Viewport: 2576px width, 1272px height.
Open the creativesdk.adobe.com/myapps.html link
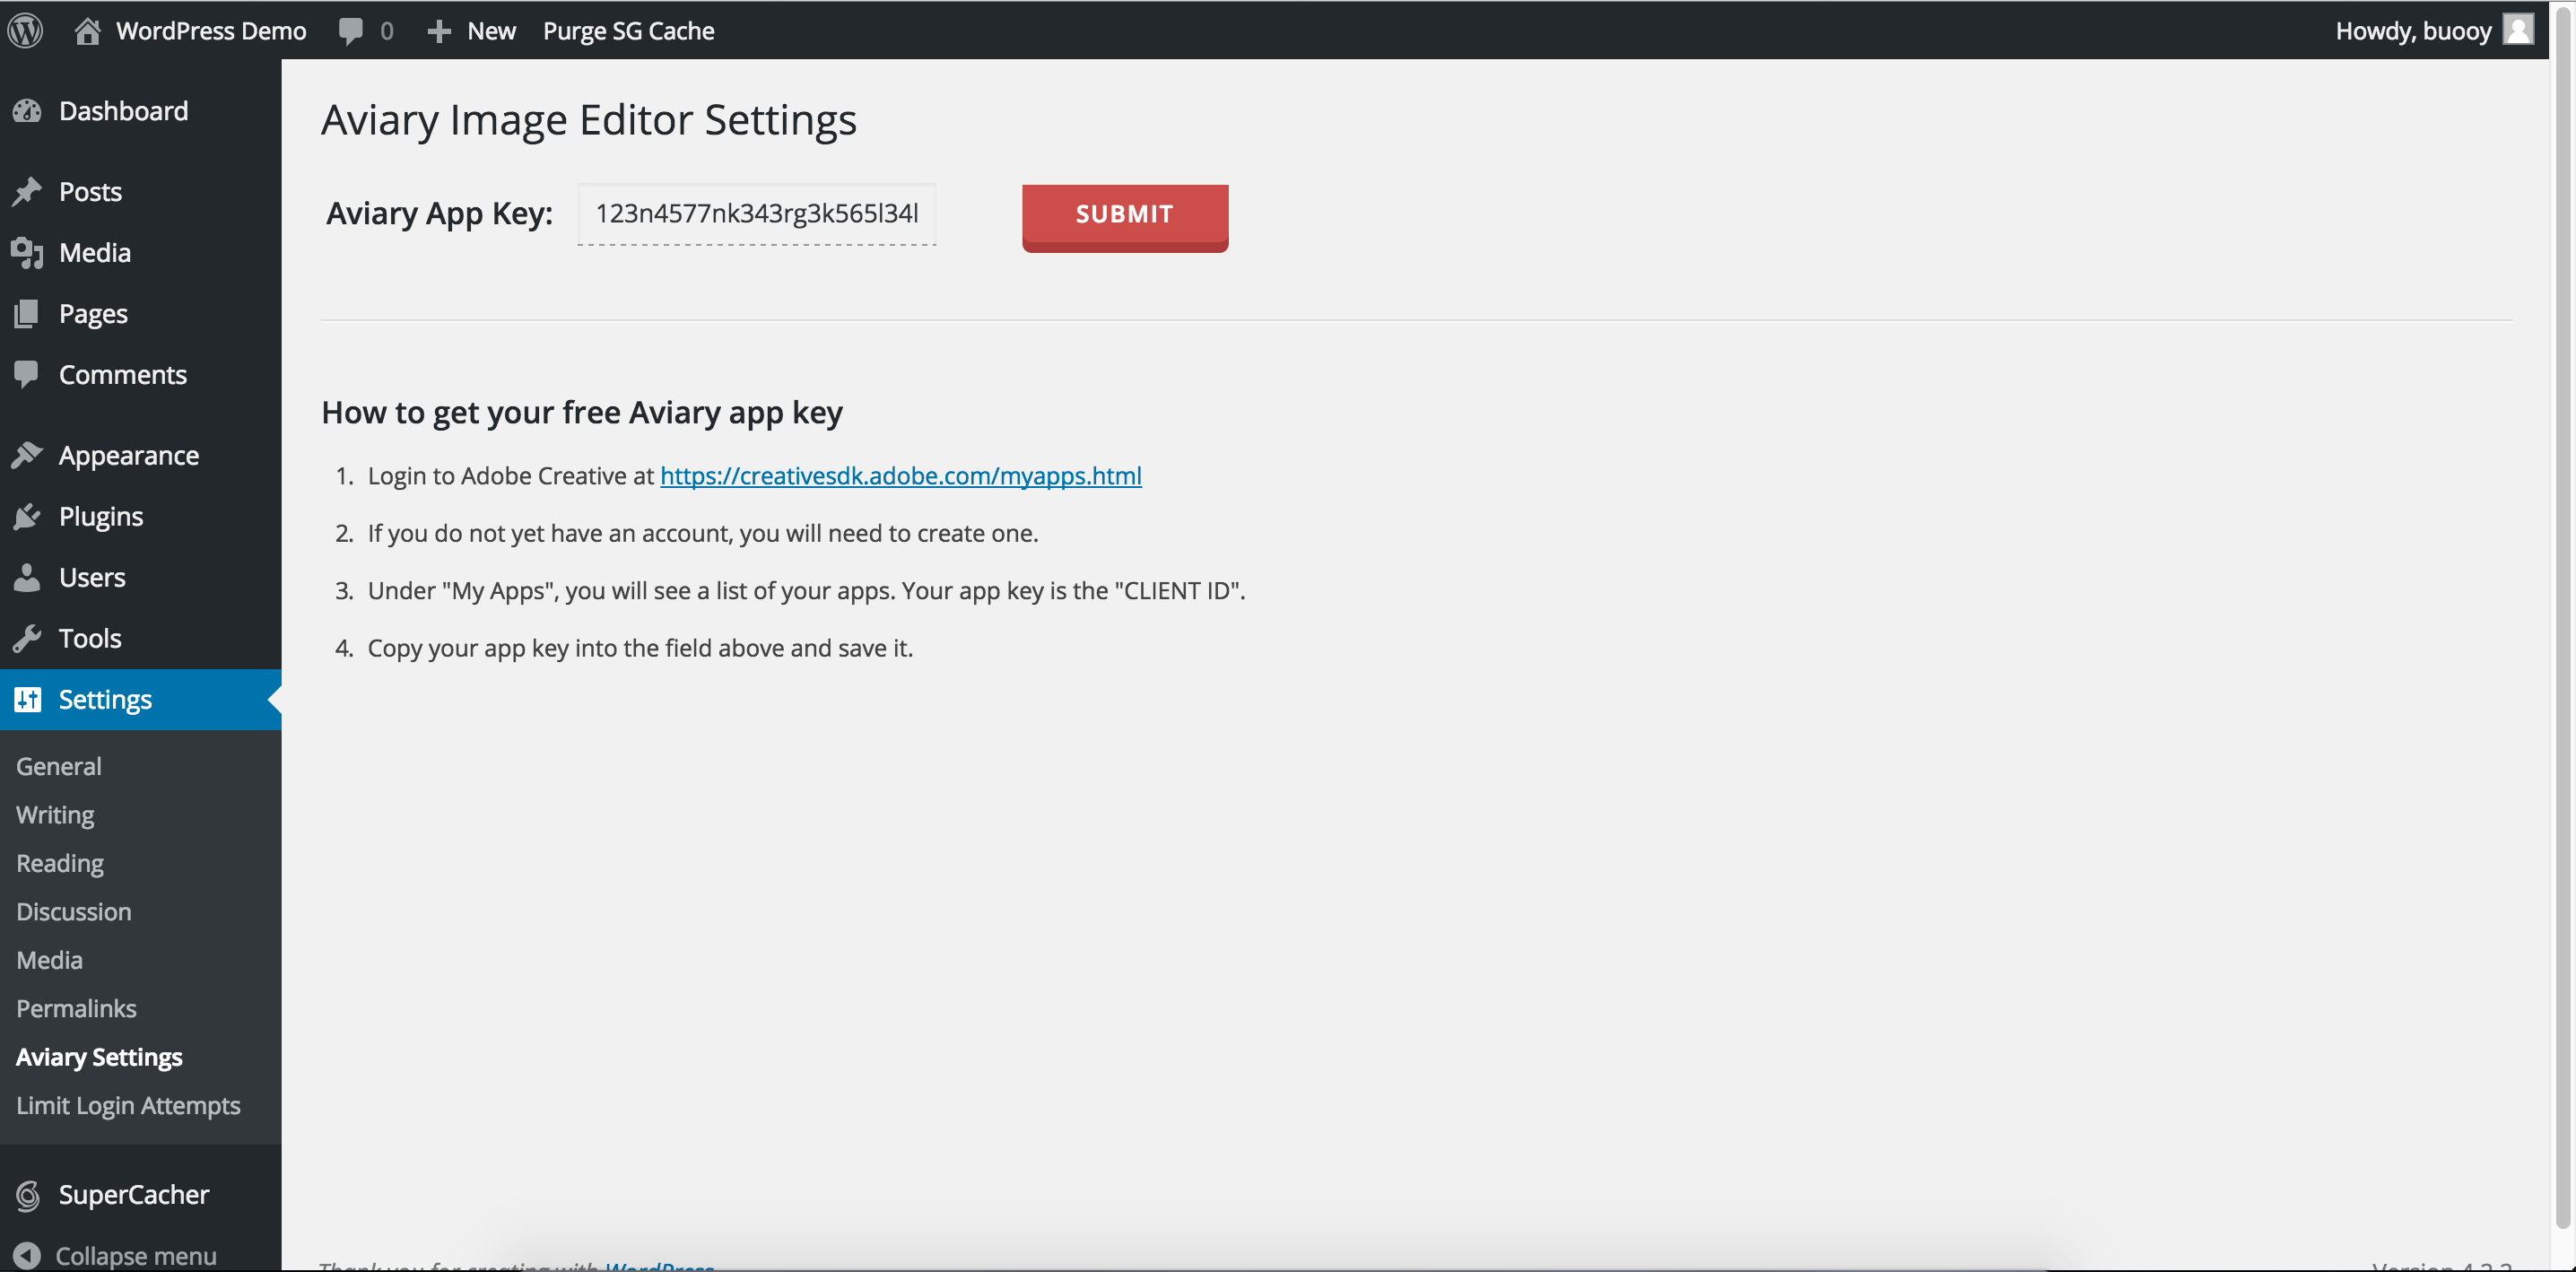(901, 476)
